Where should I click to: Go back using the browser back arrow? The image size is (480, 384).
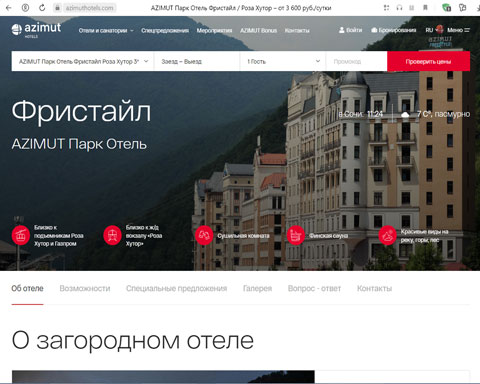[x=9, y=8]
